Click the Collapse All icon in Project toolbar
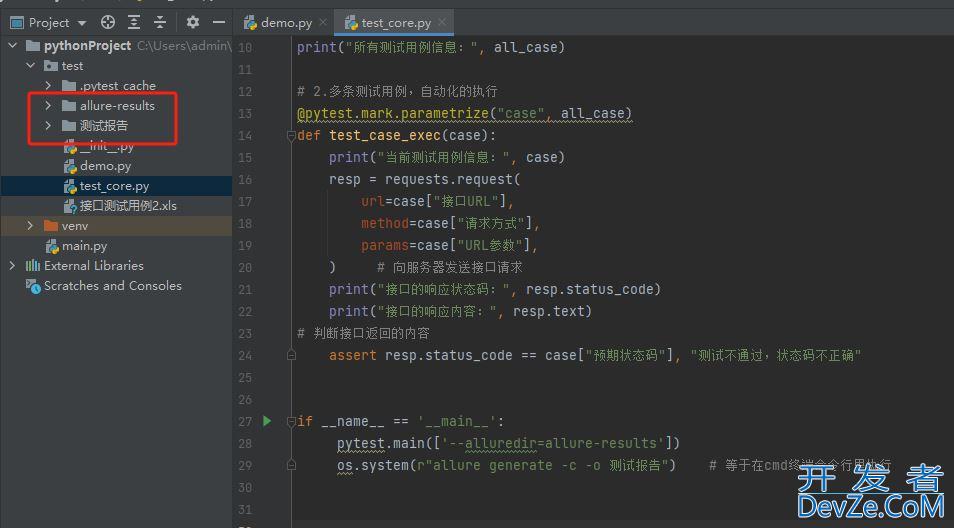The width and height of the screenshot is (954, 528). pos(160,23)
